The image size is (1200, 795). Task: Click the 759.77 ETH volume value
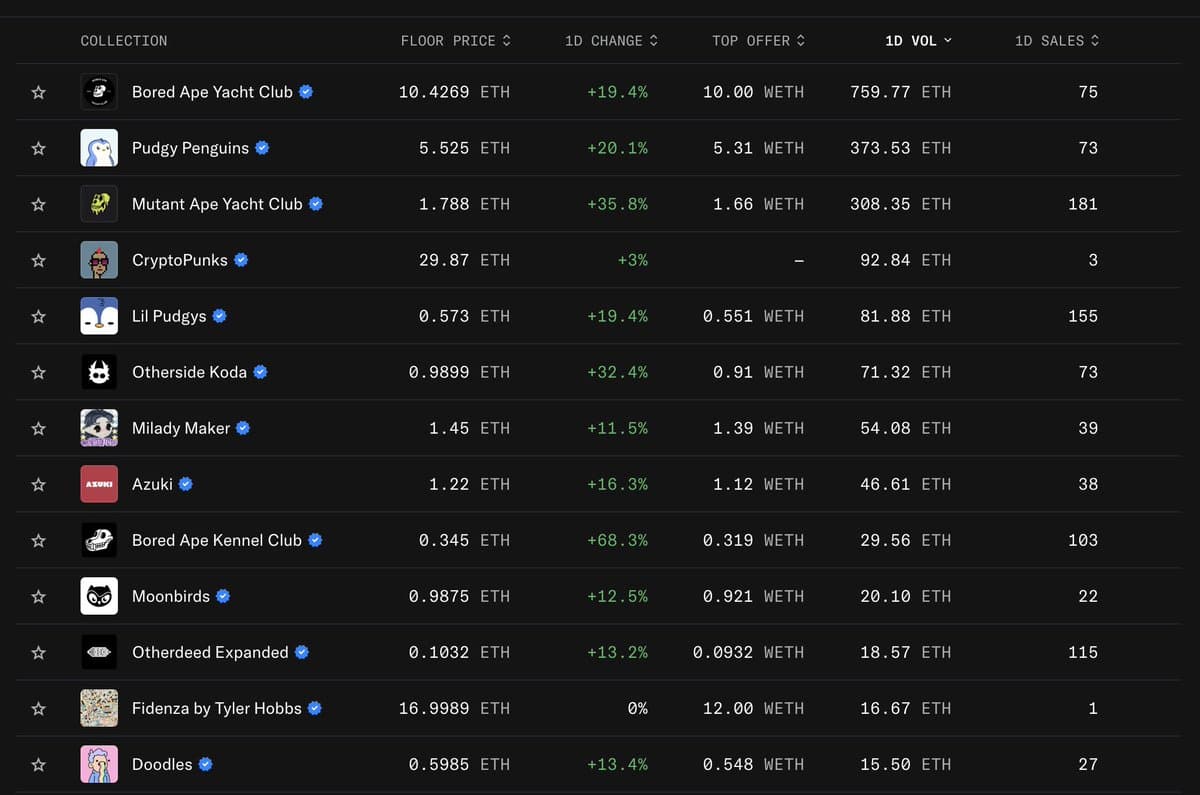point(900,92)
